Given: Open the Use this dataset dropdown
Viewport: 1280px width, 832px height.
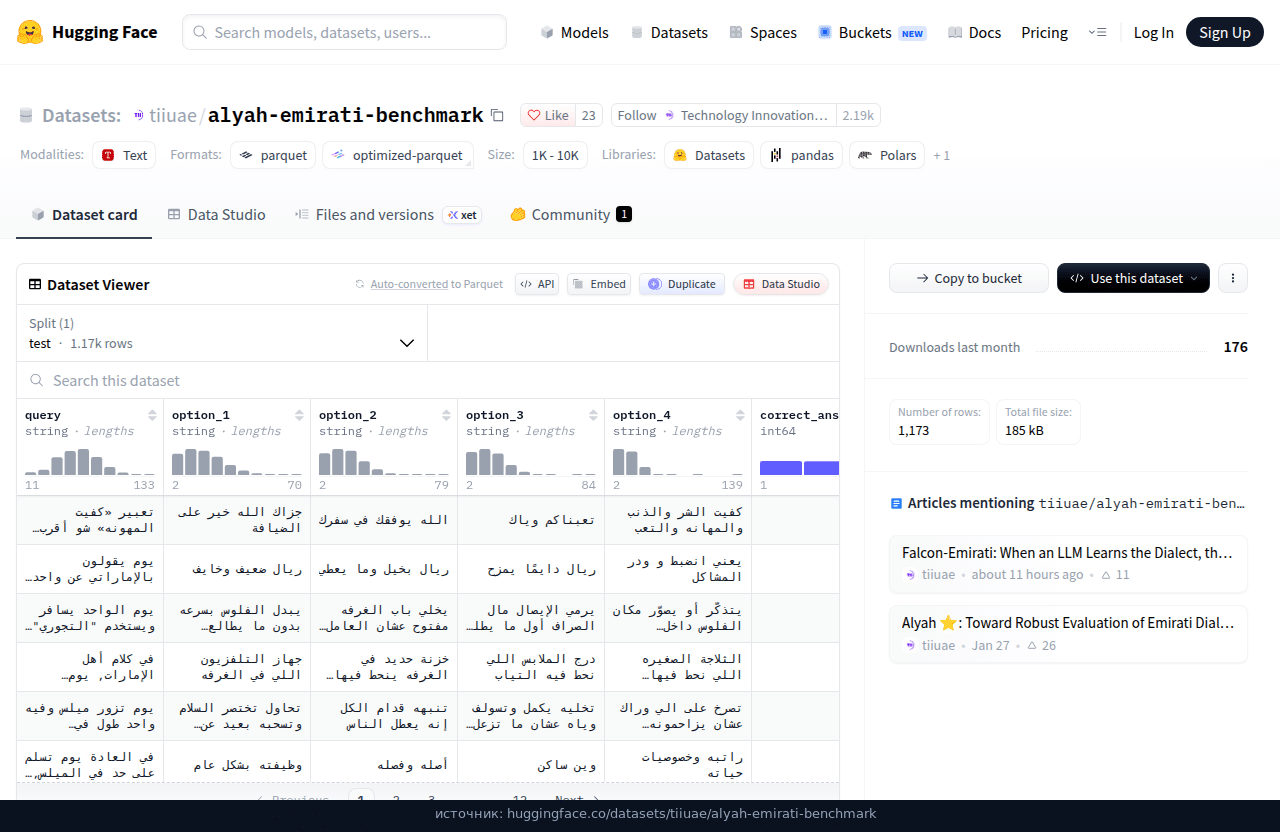Looking at the screenshot, I should click(1133, 278).
